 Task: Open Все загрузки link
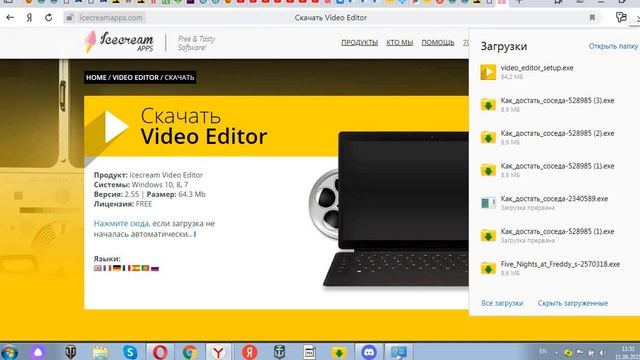click(x=502, y=303)
